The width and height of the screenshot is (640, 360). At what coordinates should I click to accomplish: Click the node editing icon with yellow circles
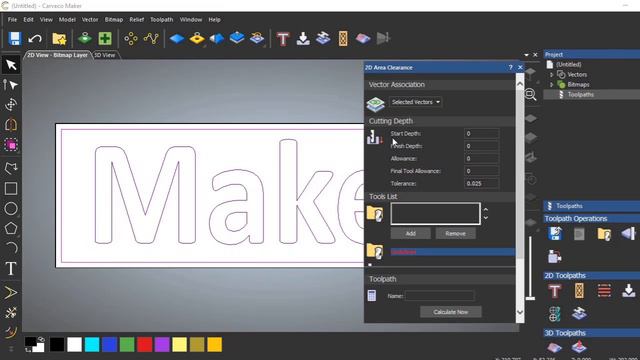pos(131,39)
